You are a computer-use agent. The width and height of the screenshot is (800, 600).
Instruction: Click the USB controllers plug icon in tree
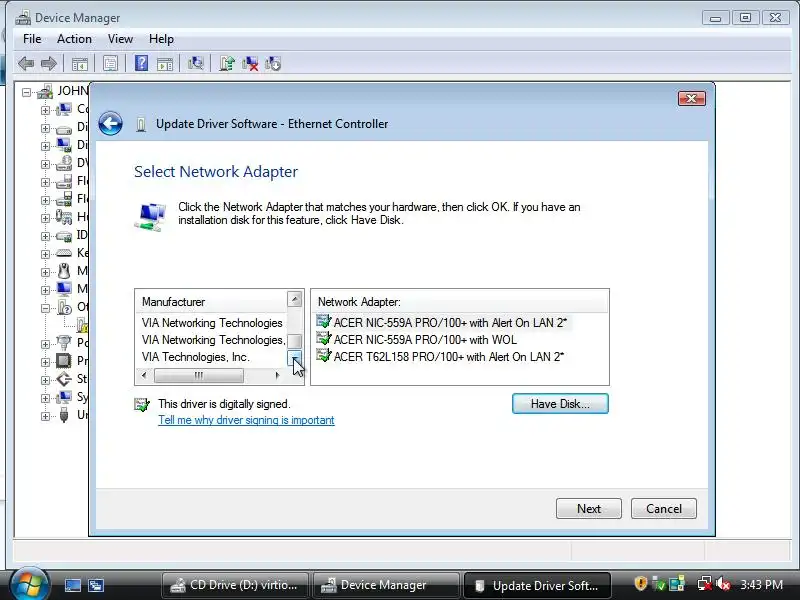tap(64, 415)
